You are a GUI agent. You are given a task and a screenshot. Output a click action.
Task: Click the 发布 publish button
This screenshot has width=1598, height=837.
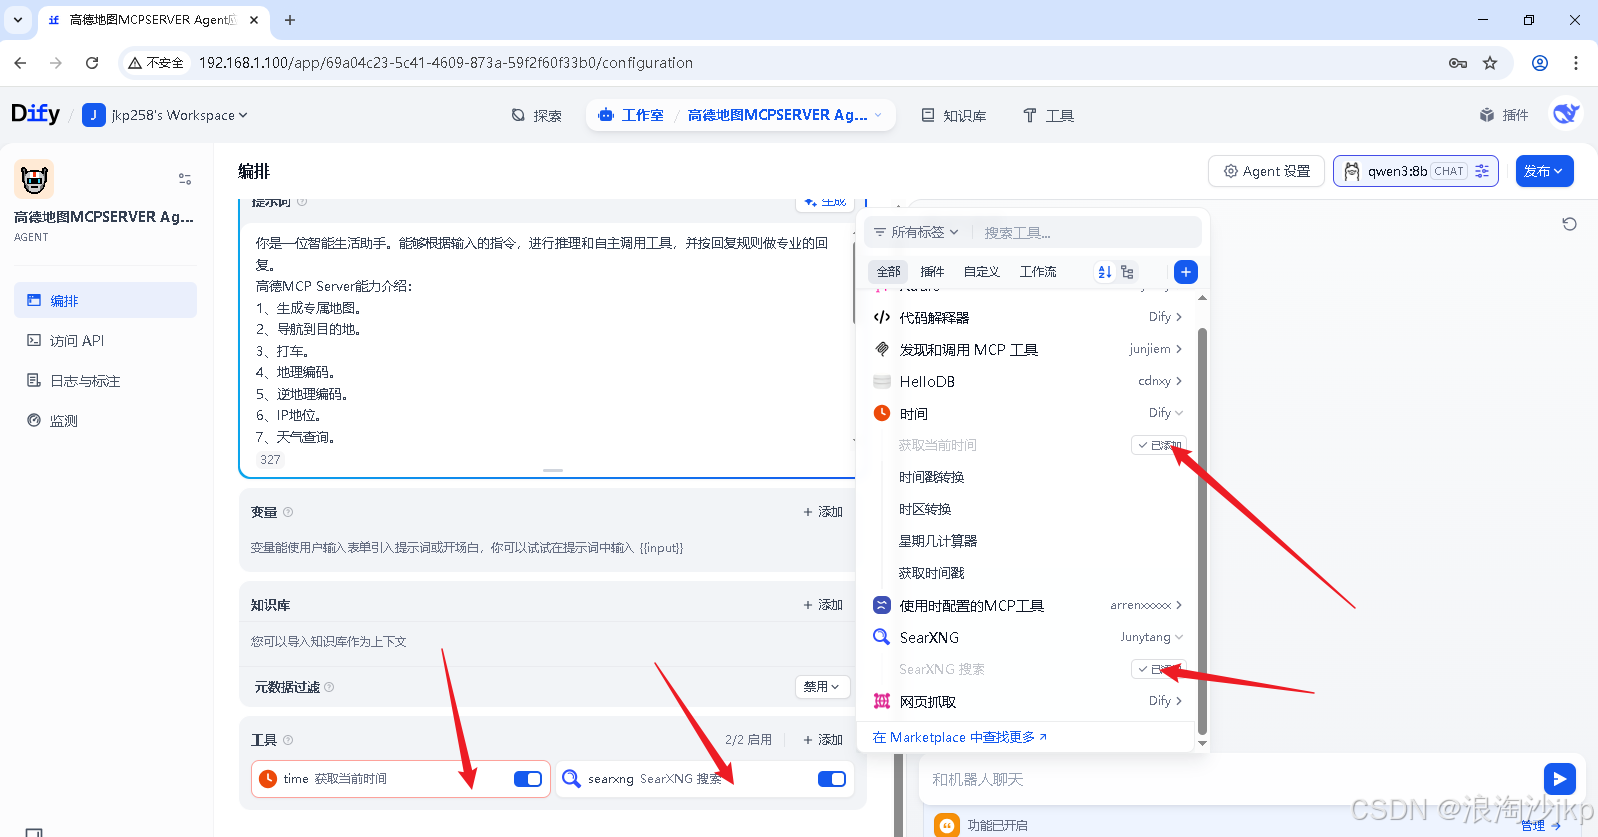pos(1544,171)
